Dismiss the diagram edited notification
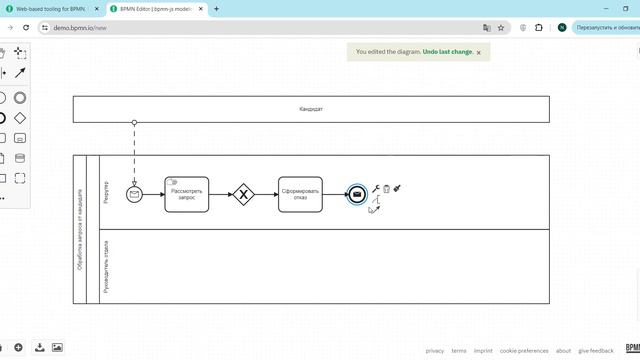The image size is (640, 360). (479, 53)
